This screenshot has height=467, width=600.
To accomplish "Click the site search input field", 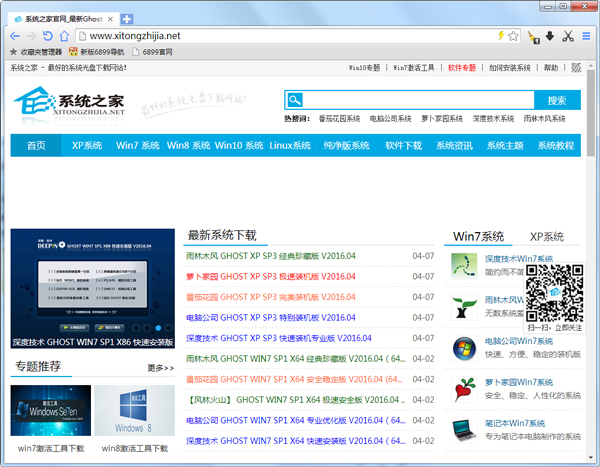I will (x=418, y=100).
